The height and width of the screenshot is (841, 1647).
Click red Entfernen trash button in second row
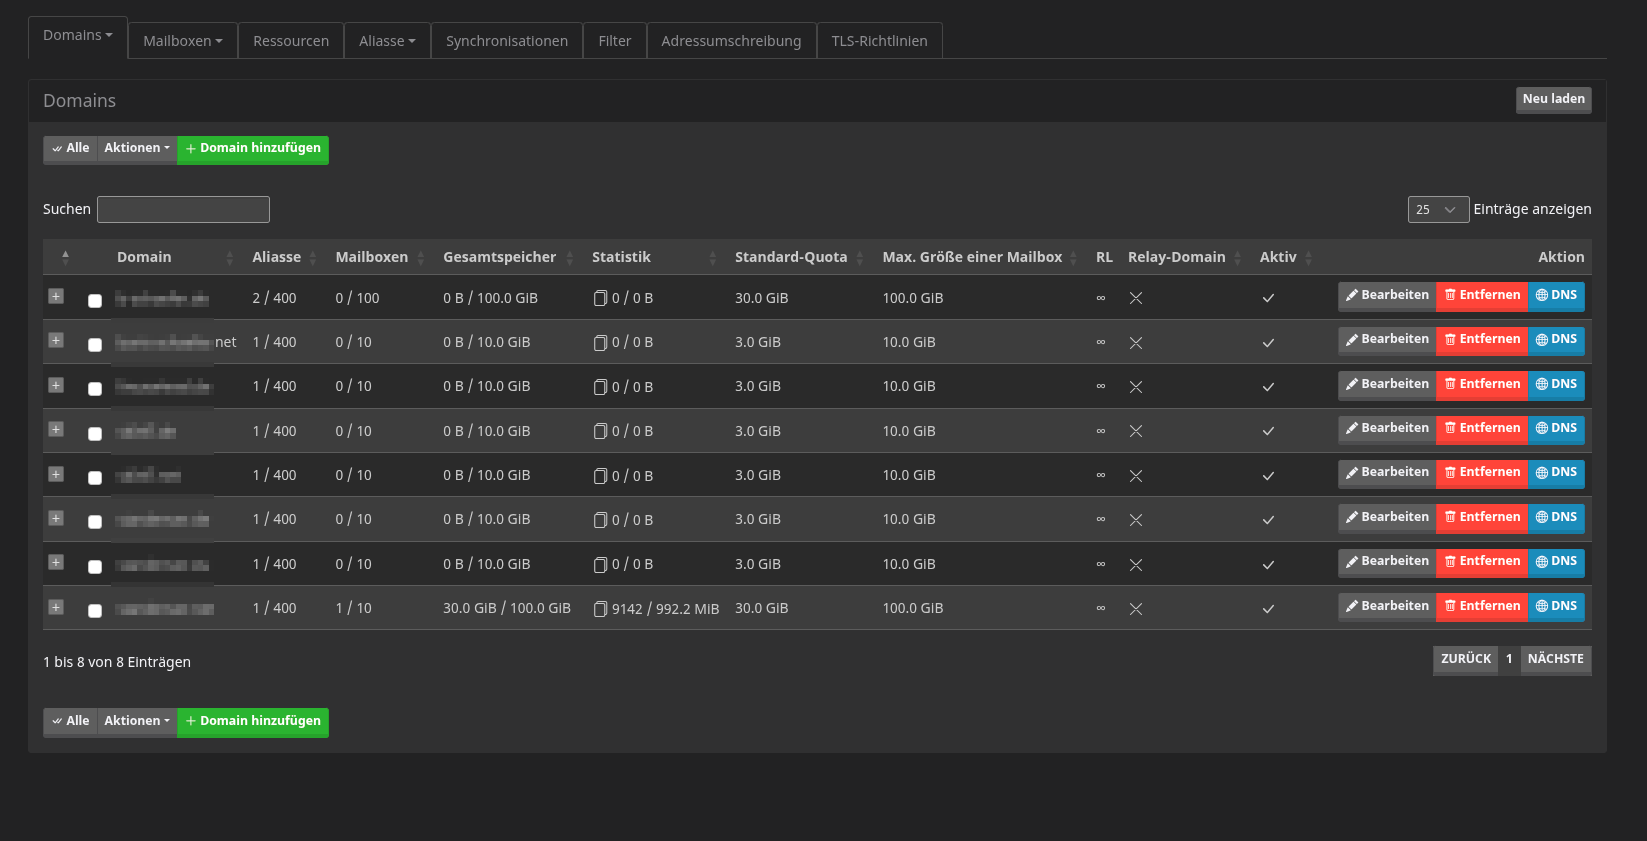pyautogui.click(x=1482, y=340)
